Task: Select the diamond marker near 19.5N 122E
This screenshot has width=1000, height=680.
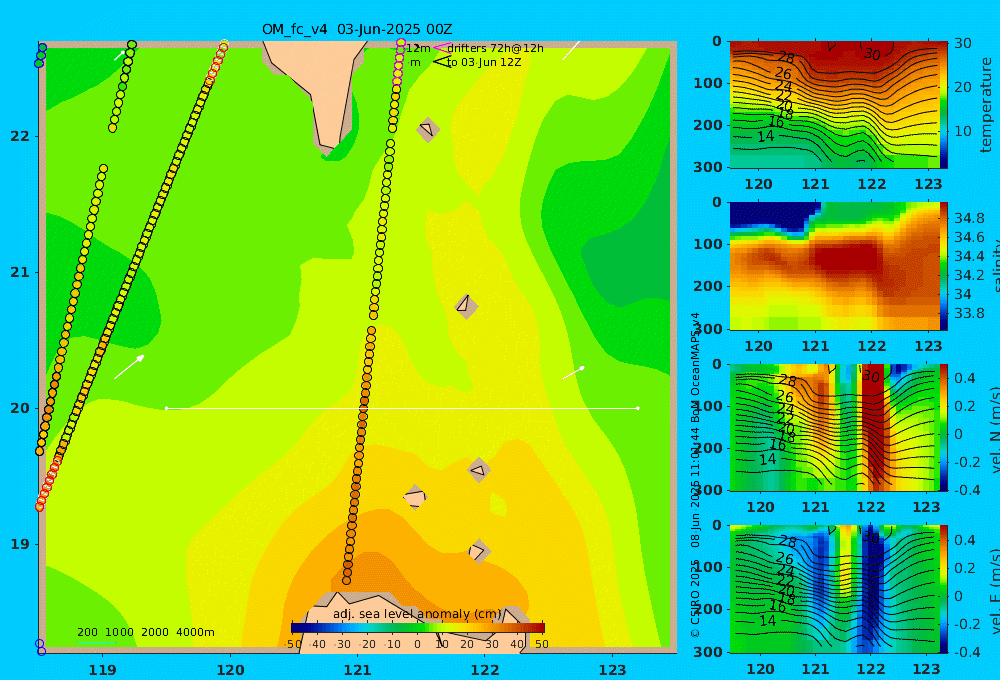Action: [479, 470]
